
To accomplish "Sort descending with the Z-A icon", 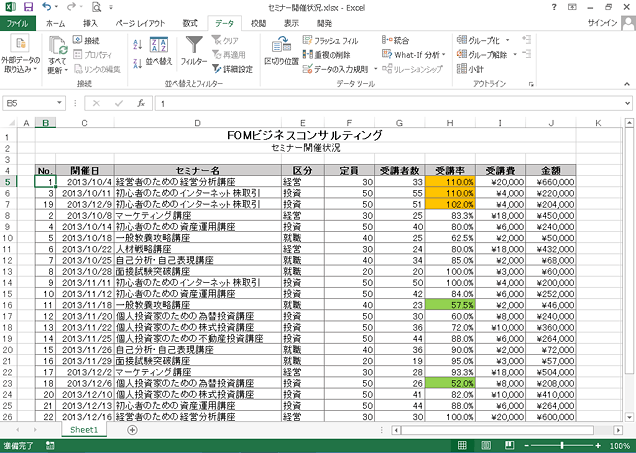I will tap(138, 63).
